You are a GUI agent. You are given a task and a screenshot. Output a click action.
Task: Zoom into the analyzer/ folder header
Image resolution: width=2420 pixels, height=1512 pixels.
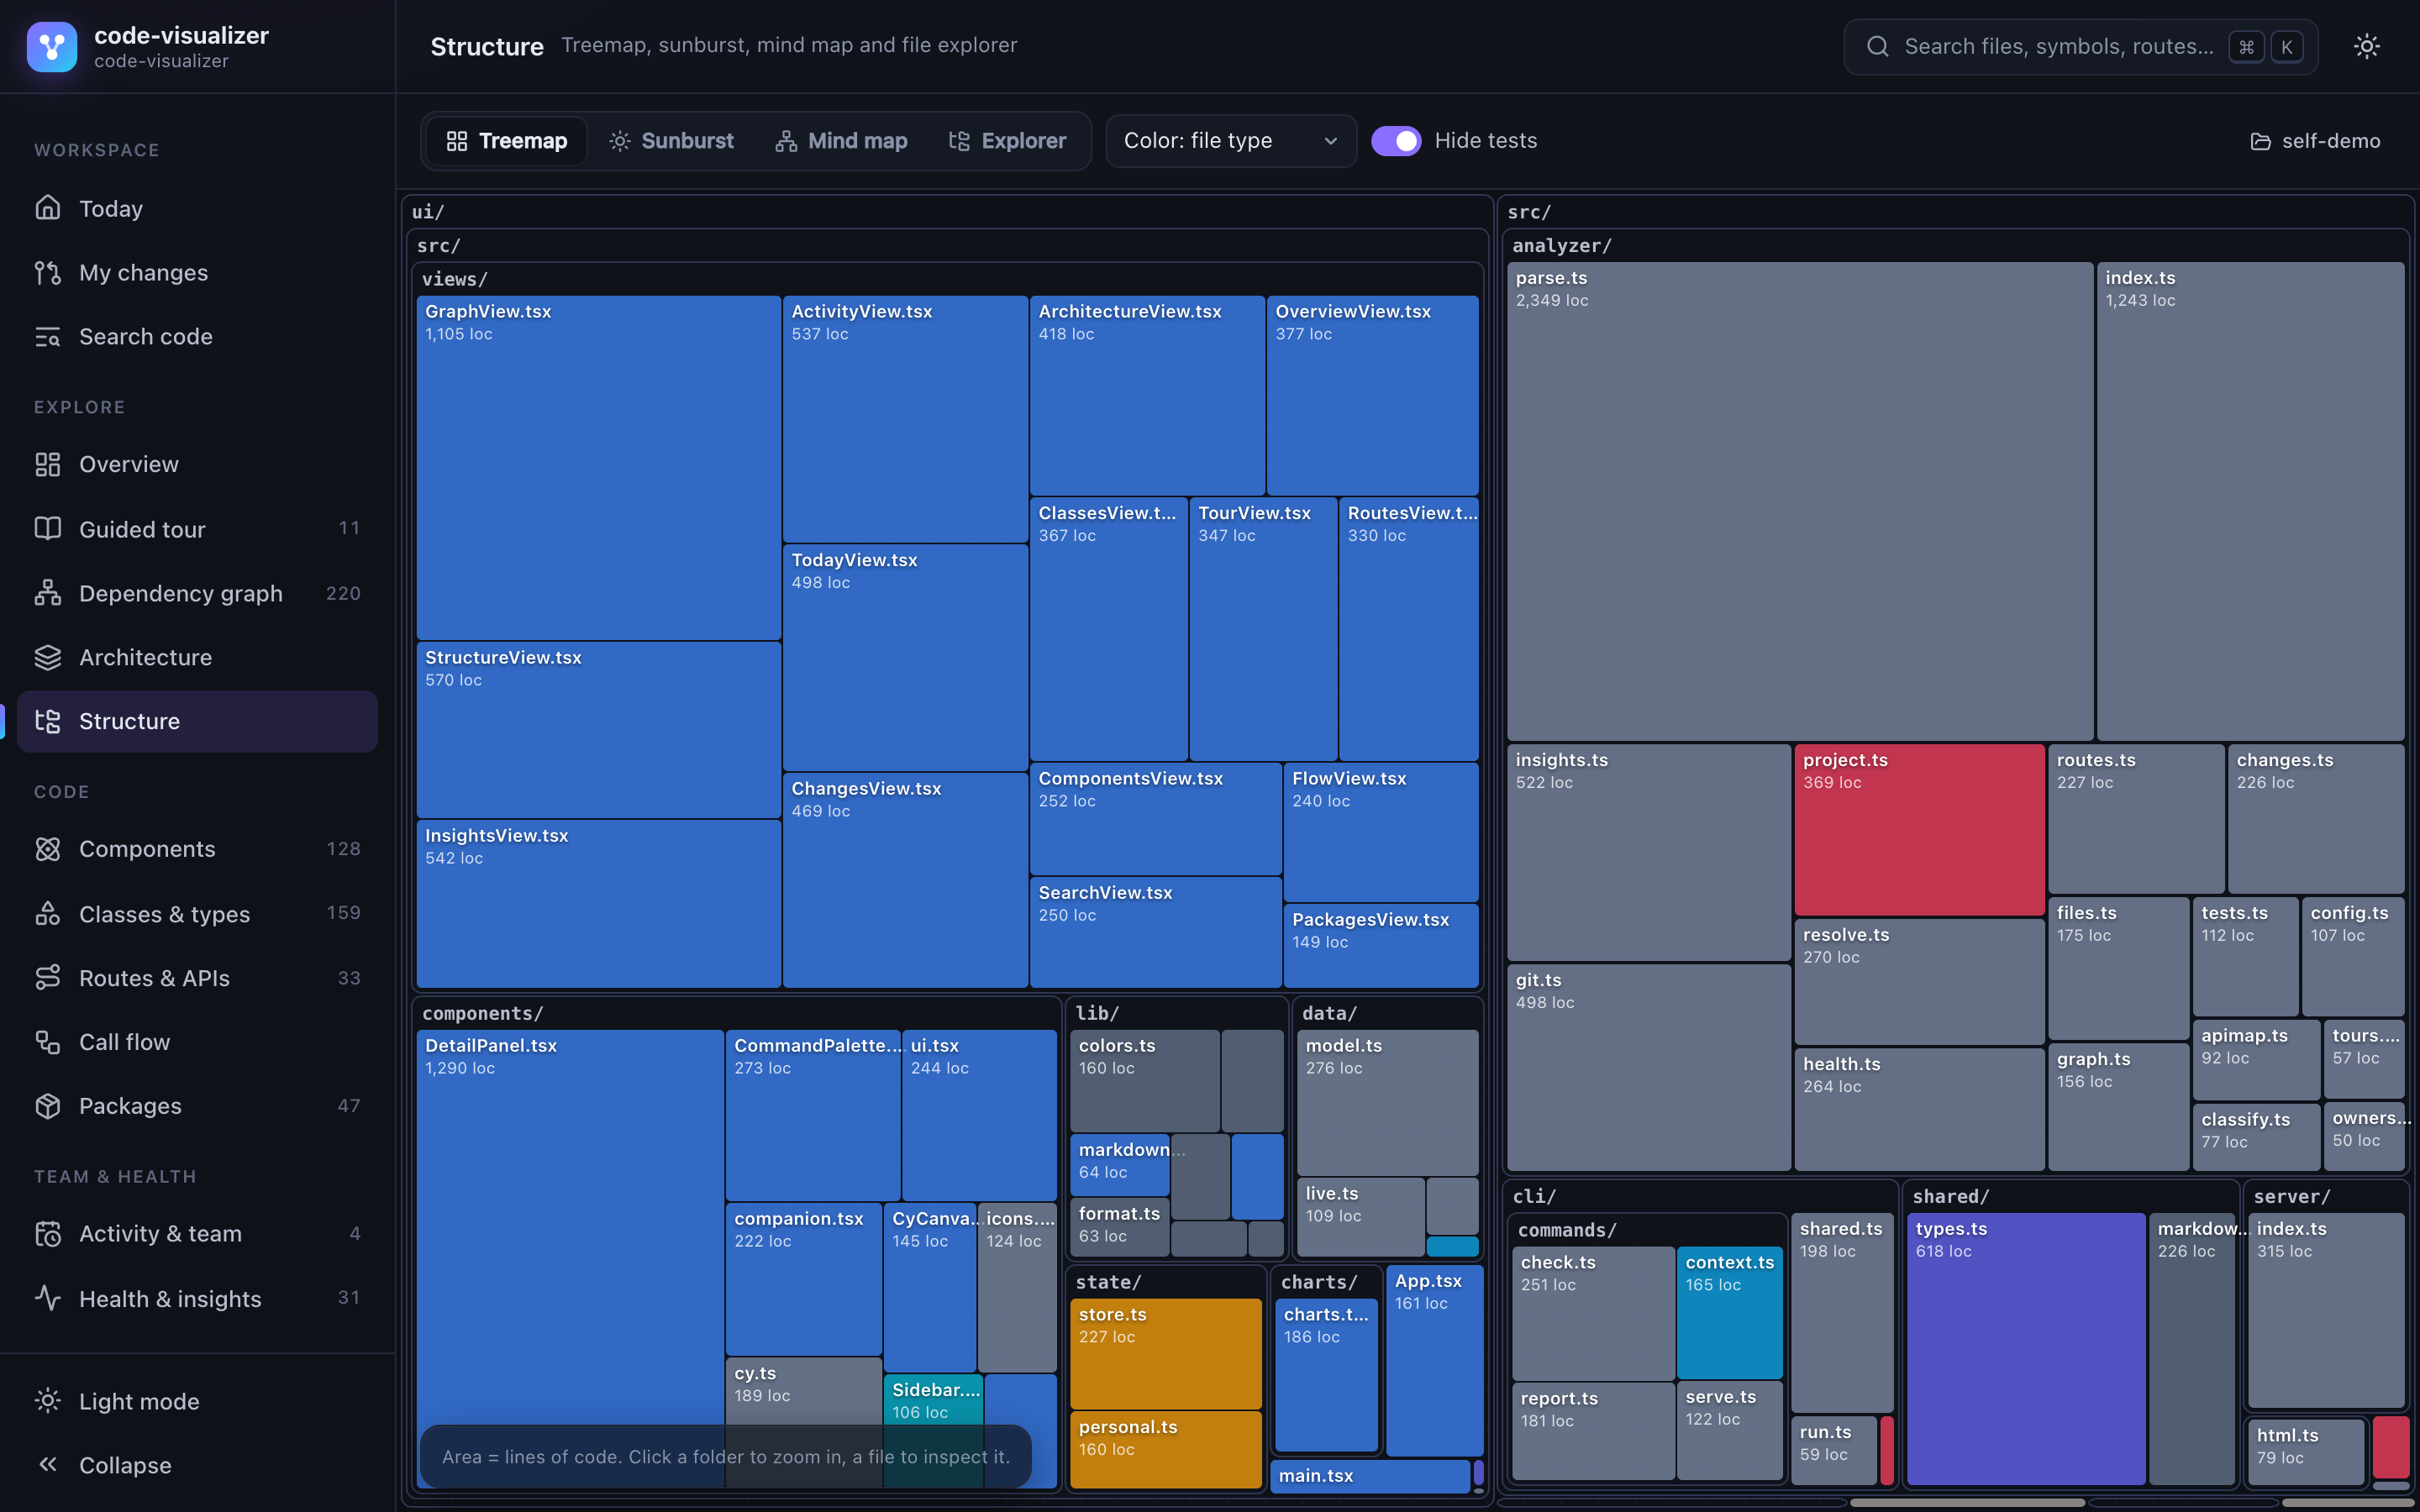[1955, 245]
